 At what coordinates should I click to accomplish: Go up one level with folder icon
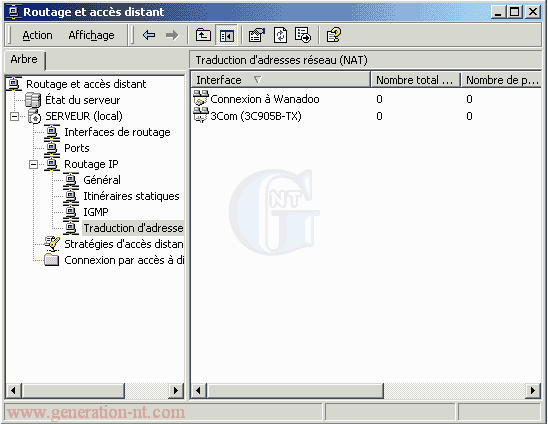(x=203, y=35)
